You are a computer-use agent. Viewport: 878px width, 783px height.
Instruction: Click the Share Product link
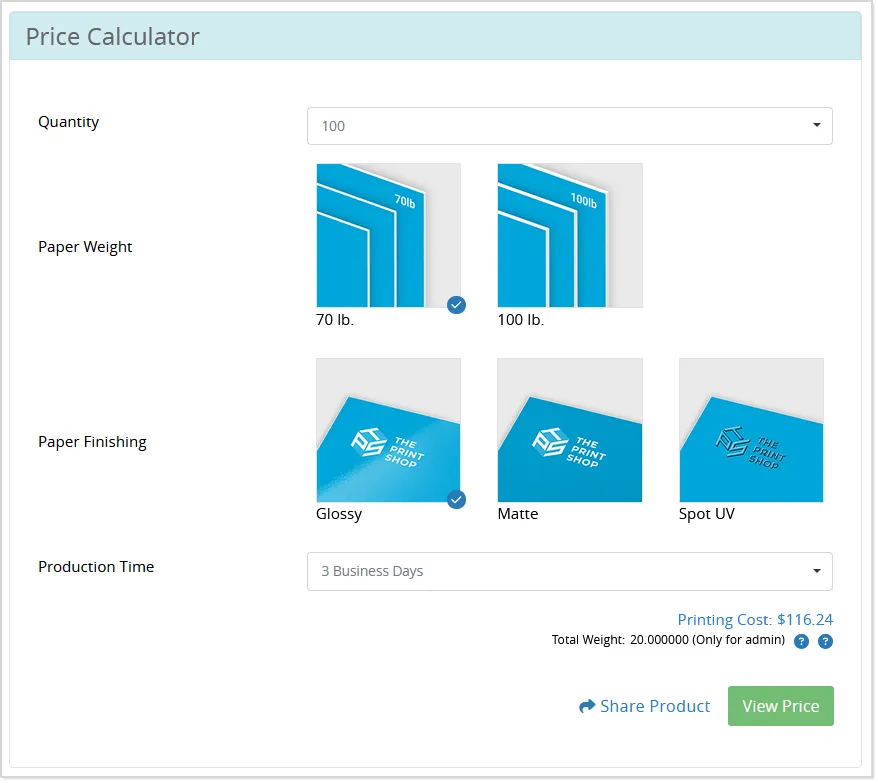(x=646, y=707)
